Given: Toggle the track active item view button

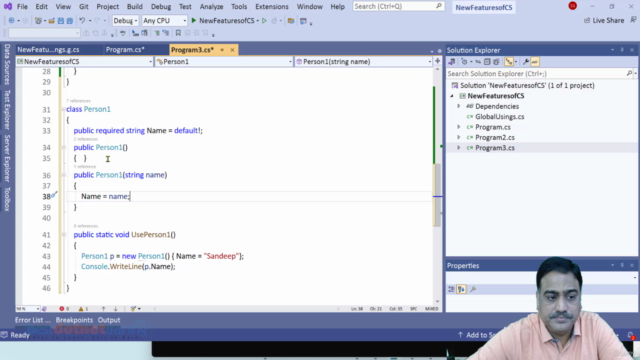Looking at the screenshot, I should pos(509,62).
